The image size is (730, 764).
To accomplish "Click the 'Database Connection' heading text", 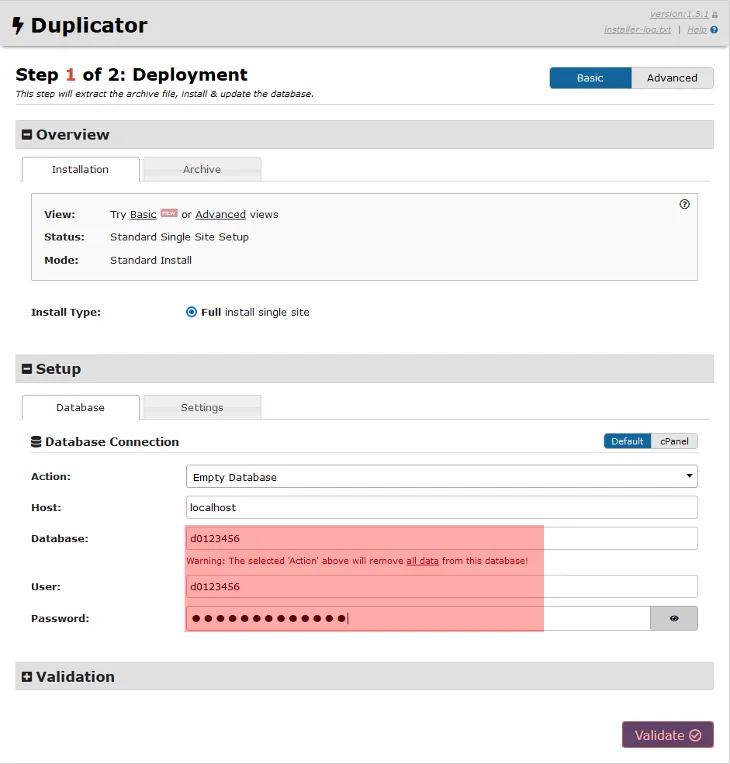I will point(112,441).
